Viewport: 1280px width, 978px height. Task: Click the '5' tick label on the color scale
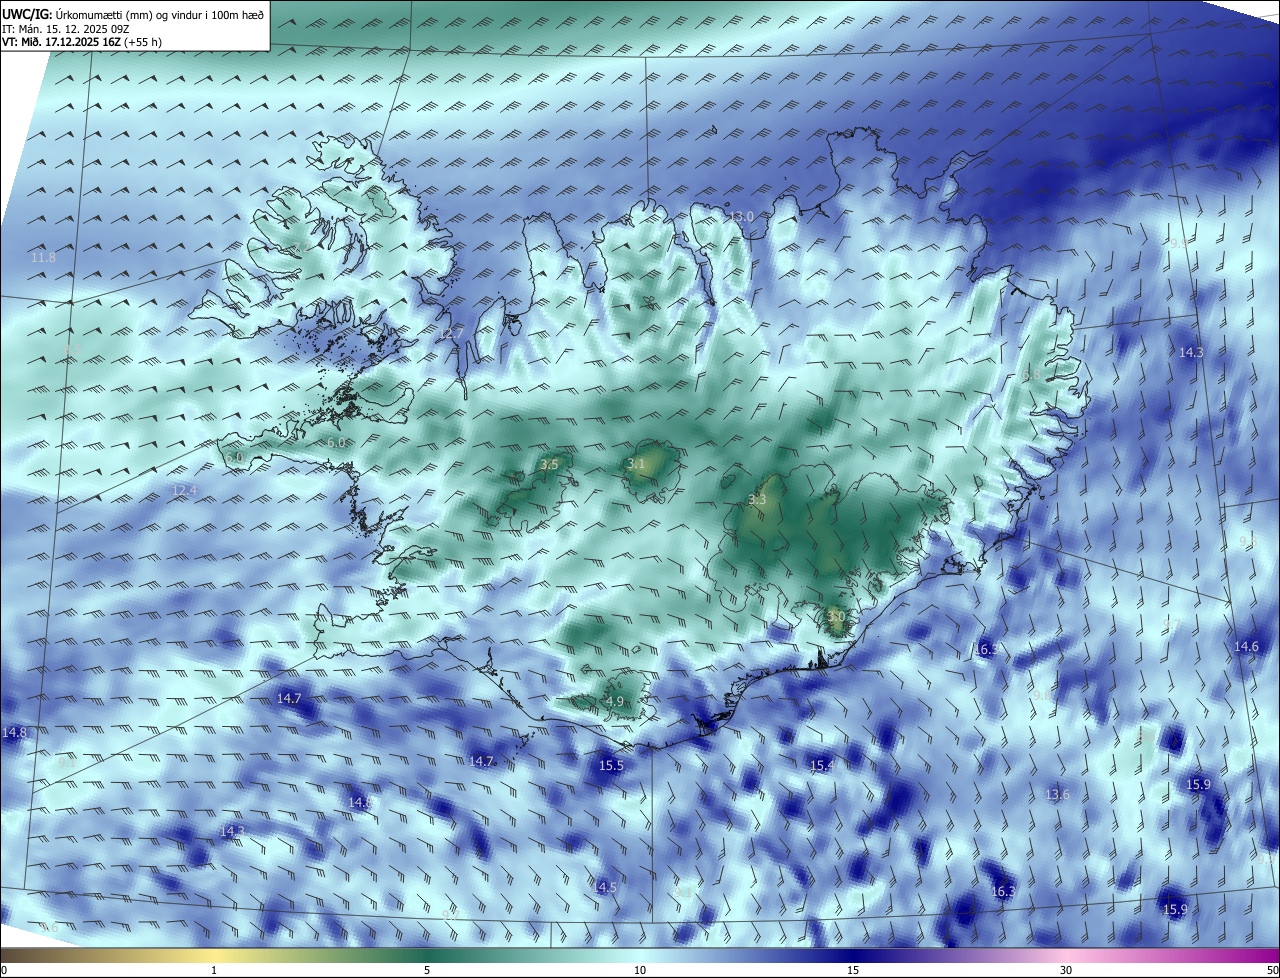point(427,970)
